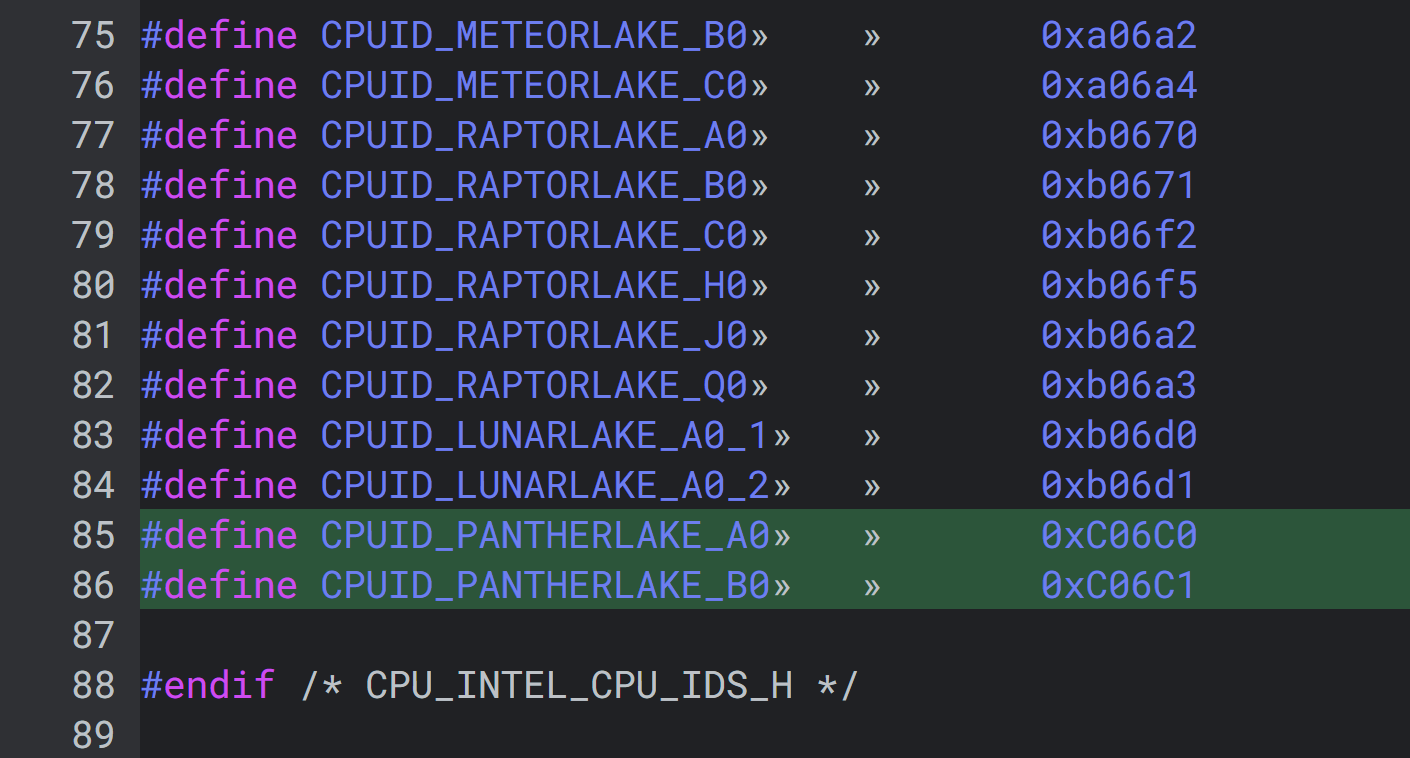Click the #define keyword on line 82
The height and width of the screenshot is (758, 1410).
tap(219, 386)
